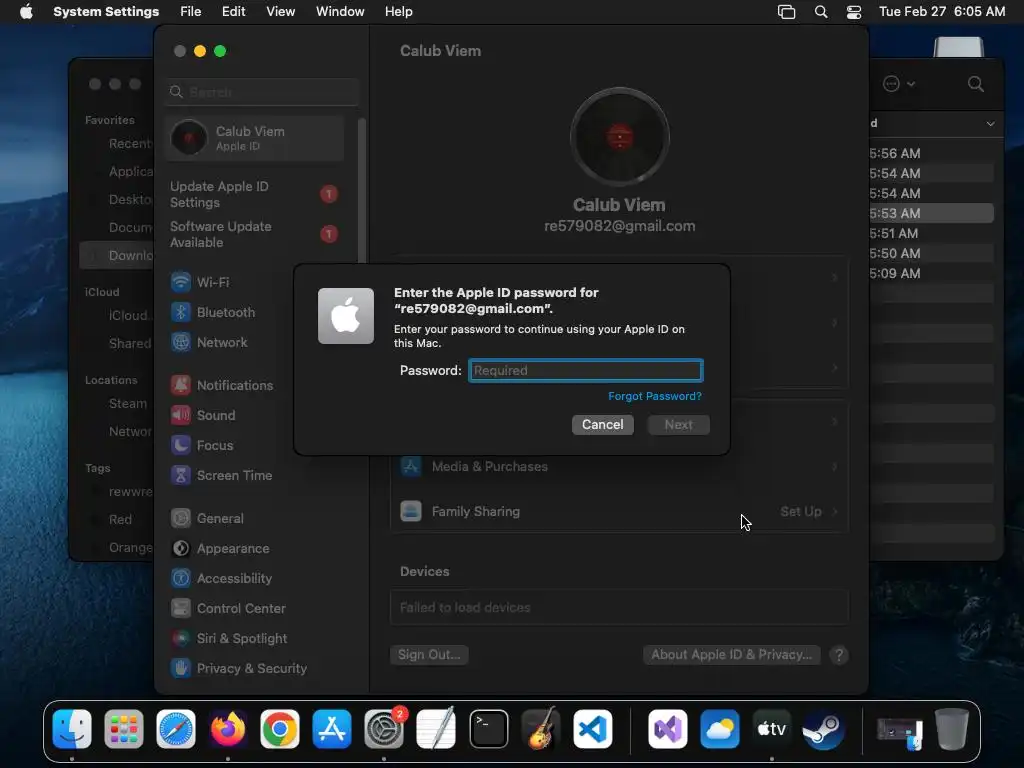Select the Screen Time hourglass icon
Image resolution: width=1024 pixels, height=768 pixels.
[x=181, y=475]
